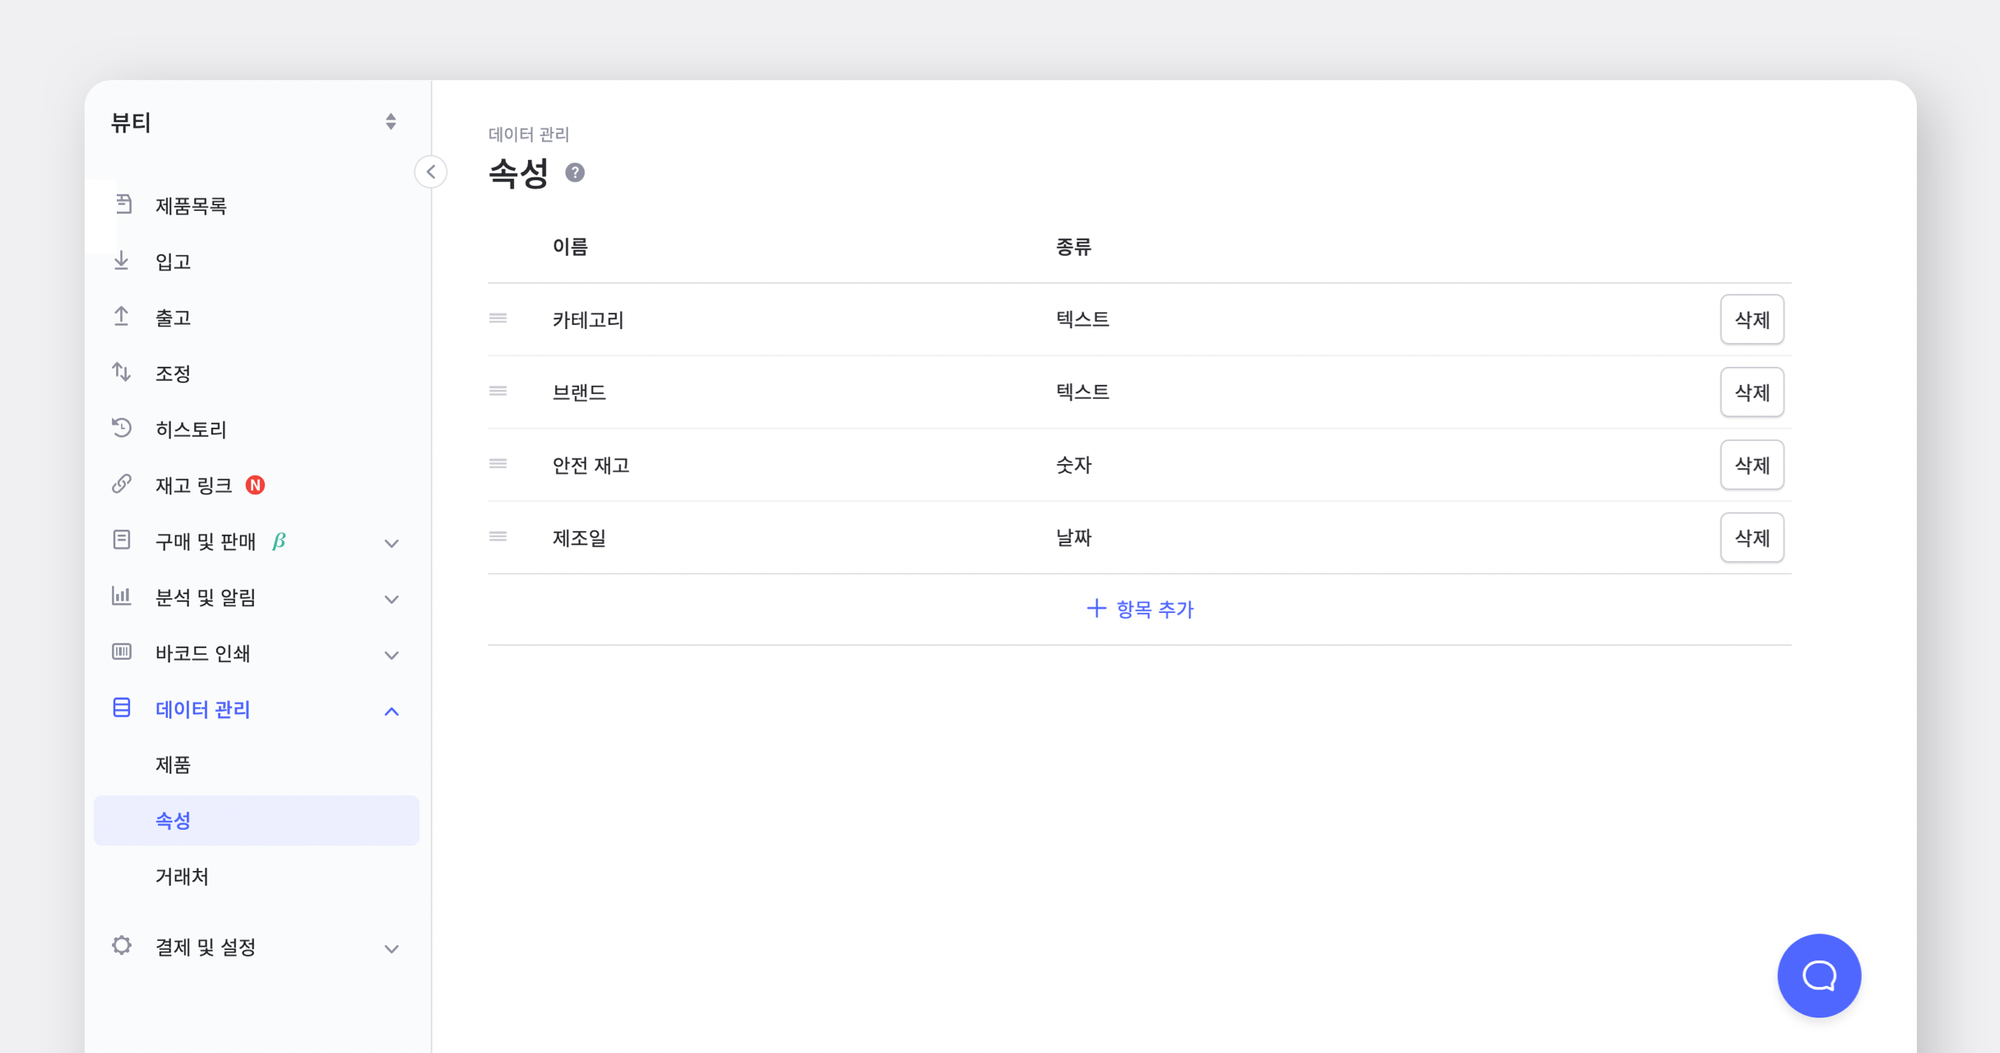Delete the 제조일 attribute
The width and height of the screenshot is (2000, 1053).
[1752, 538]
